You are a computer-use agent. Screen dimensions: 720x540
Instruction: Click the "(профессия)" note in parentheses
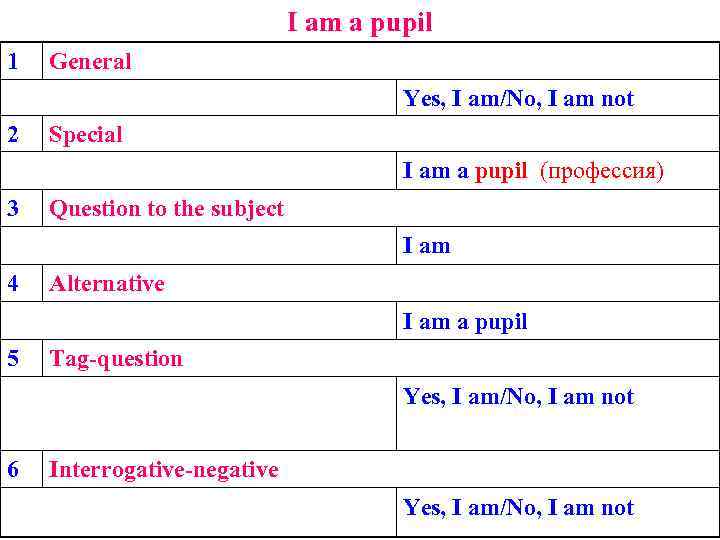601,171
